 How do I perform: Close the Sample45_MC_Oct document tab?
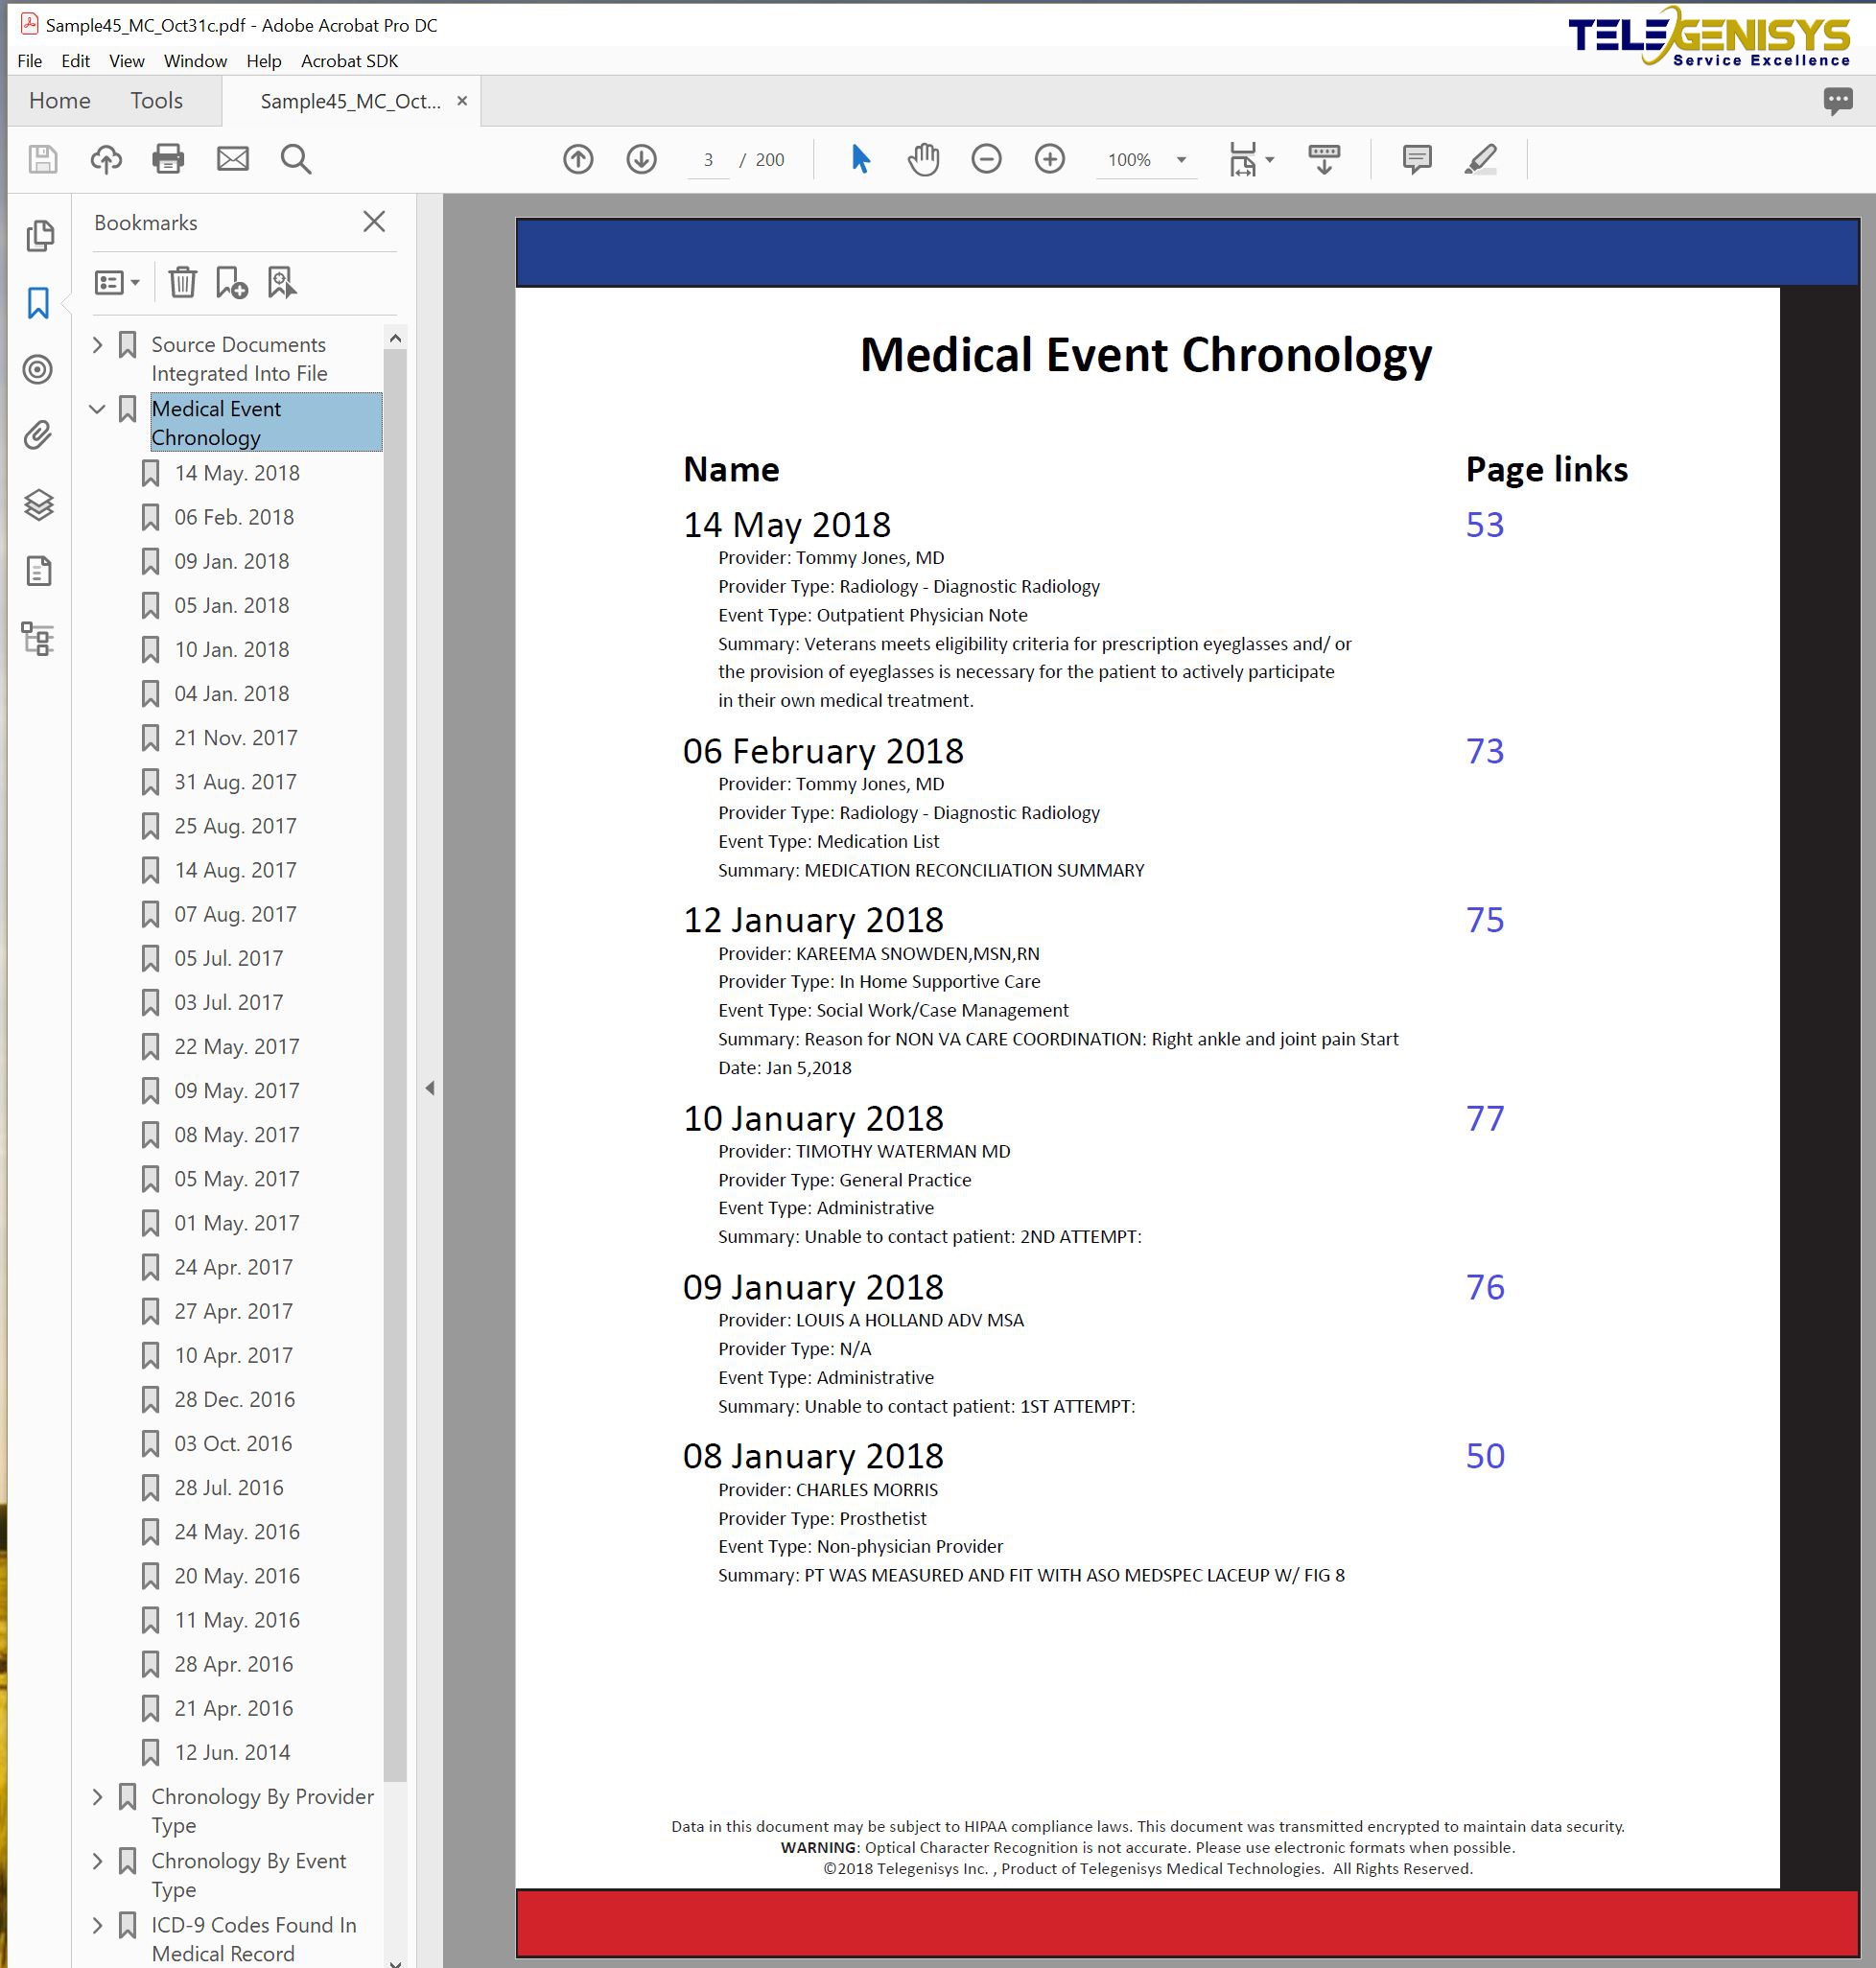pyautogui.click(x=462, y=101)
